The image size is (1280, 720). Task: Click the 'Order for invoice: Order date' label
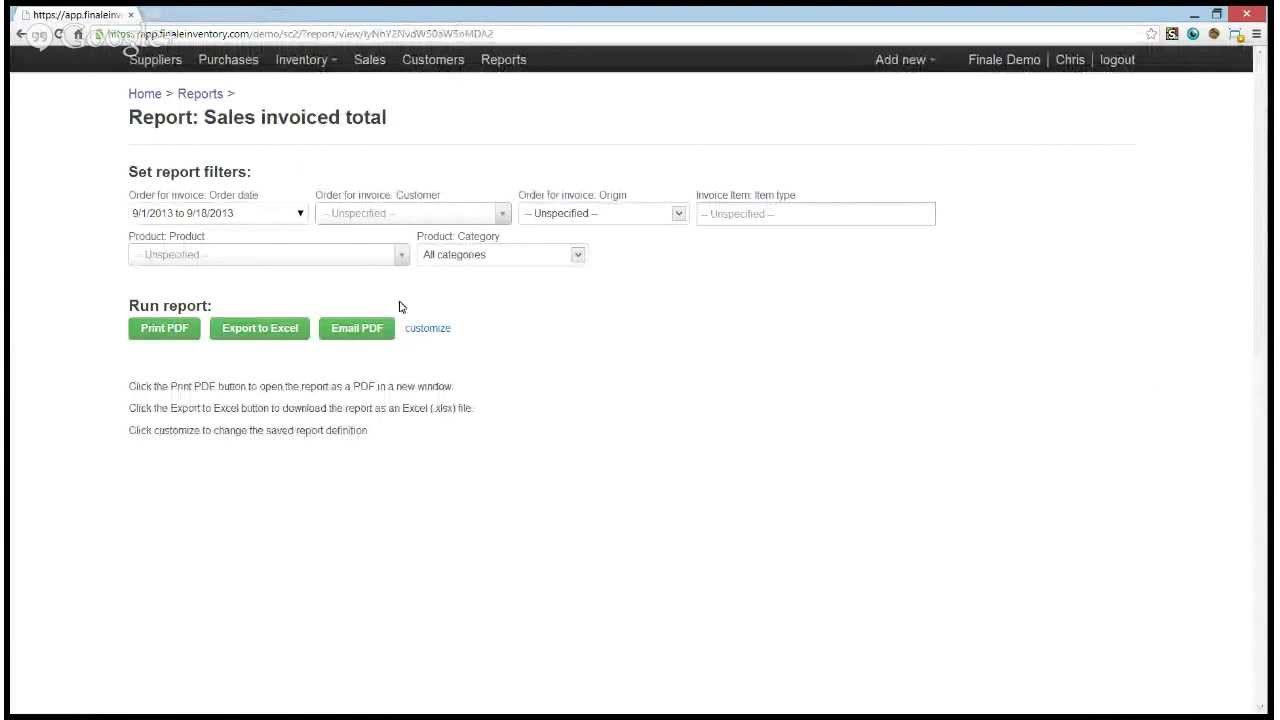(x=193, y=195)
